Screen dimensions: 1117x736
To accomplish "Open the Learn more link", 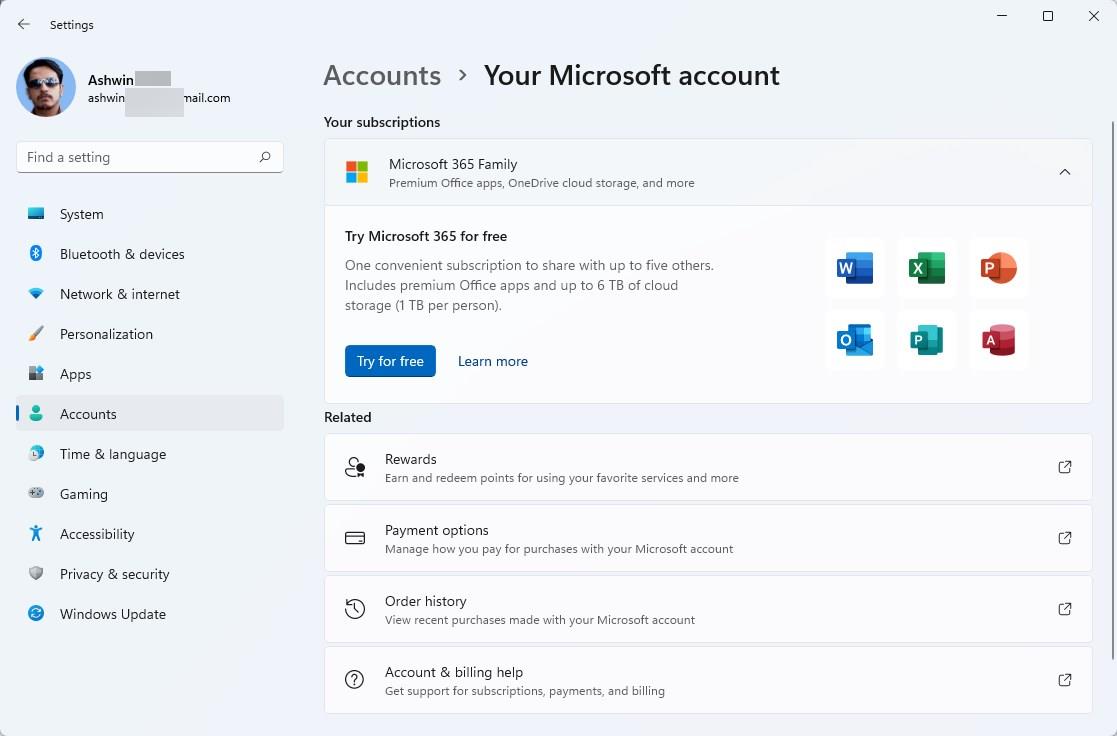I will coord(492,360).
